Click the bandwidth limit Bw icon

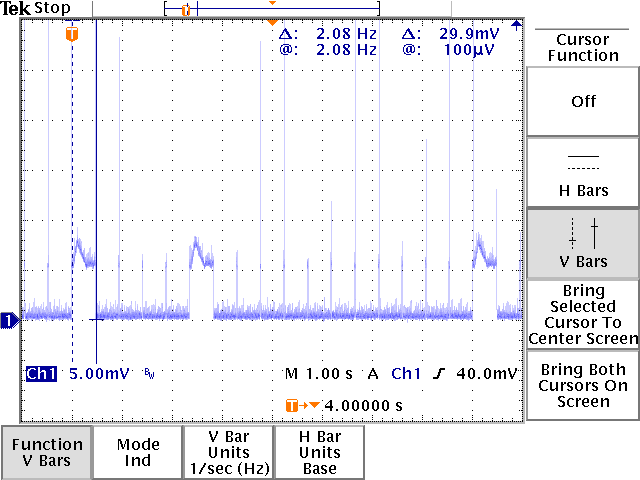click(x=149, y=374)
